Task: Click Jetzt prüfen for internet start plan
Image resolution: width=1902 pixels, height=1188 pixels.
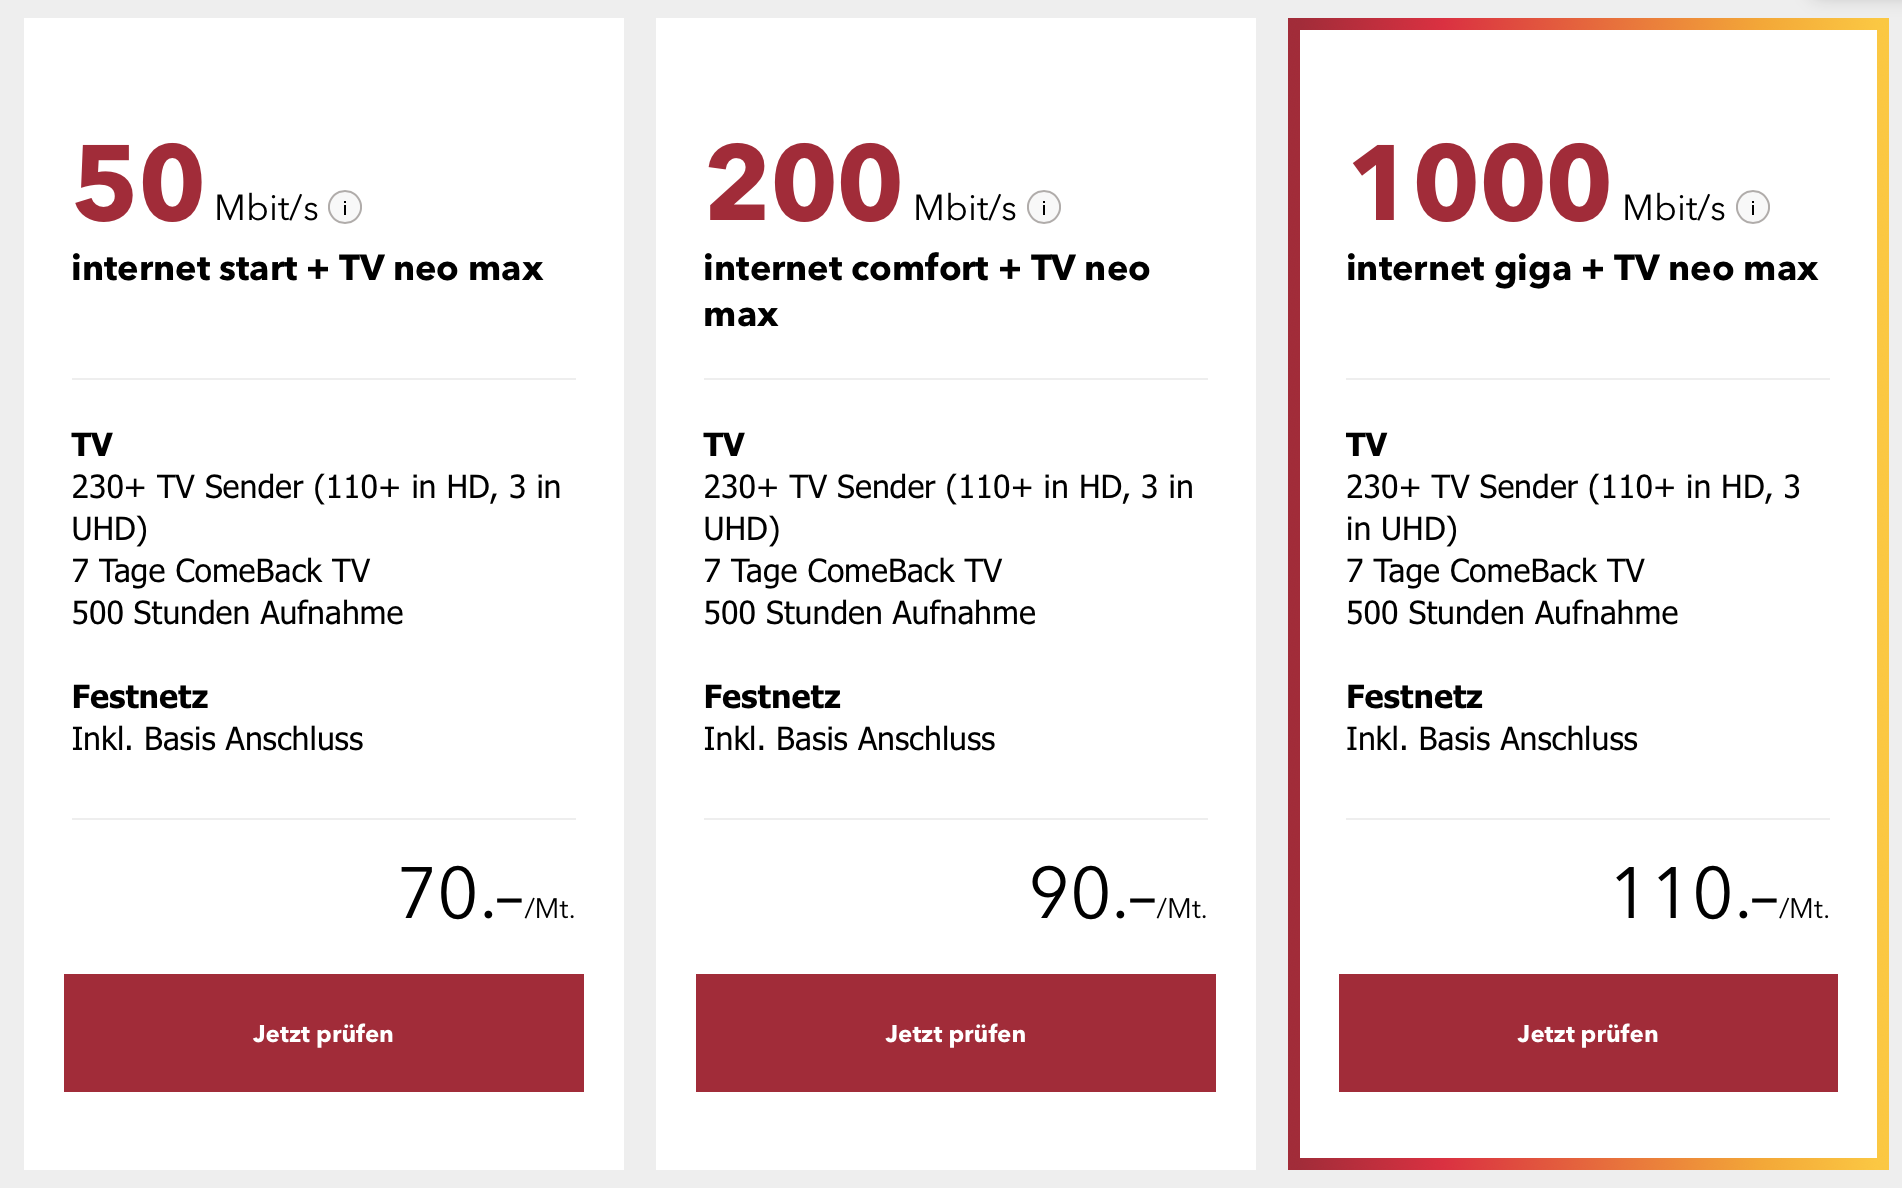Action: point(324,1033)
